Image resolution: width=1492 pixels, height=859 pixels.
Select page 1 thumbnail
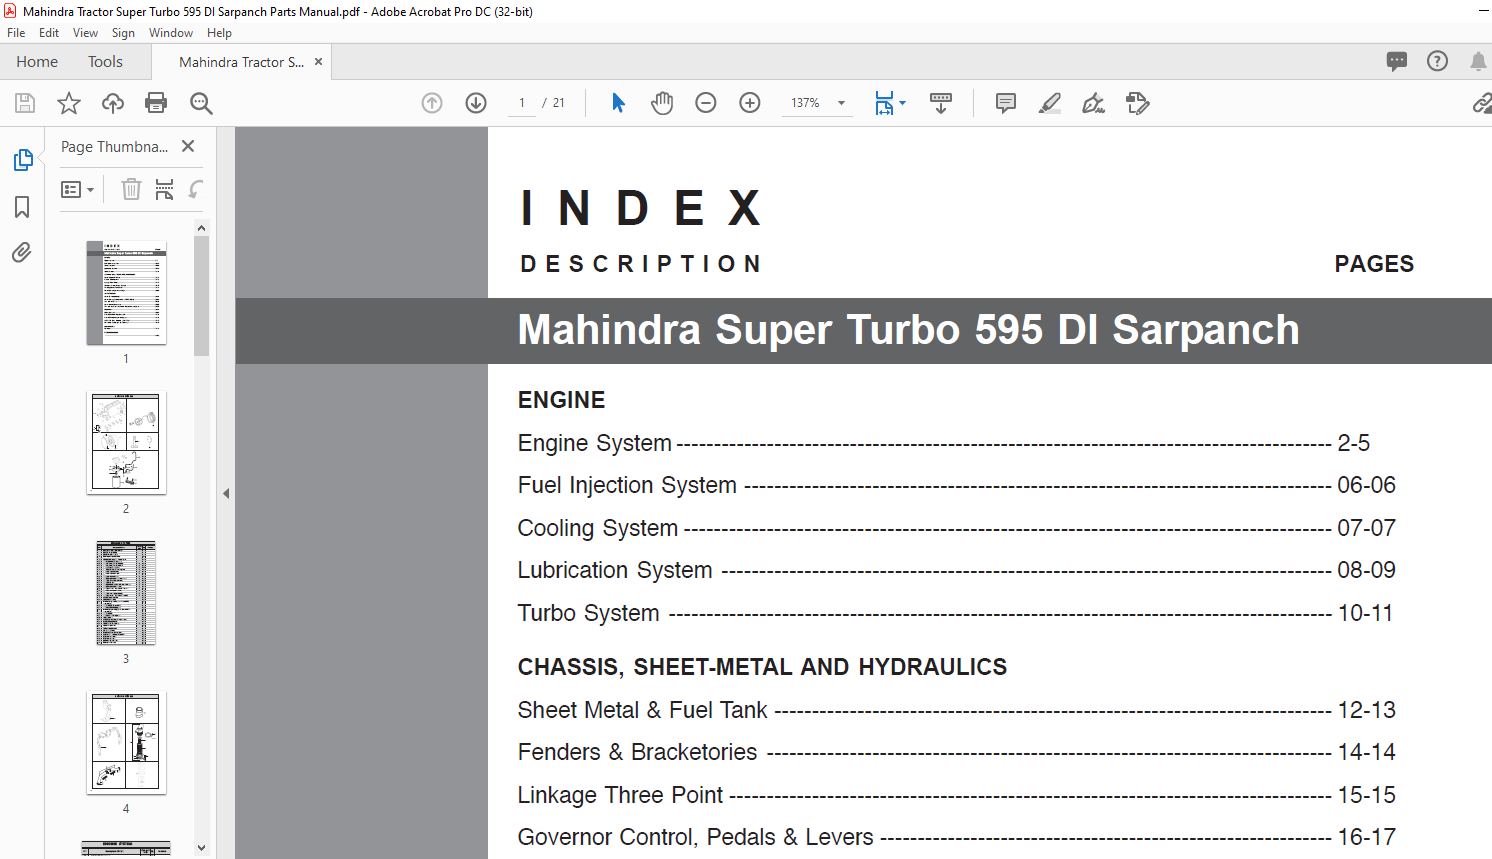[x=126, y=293]
